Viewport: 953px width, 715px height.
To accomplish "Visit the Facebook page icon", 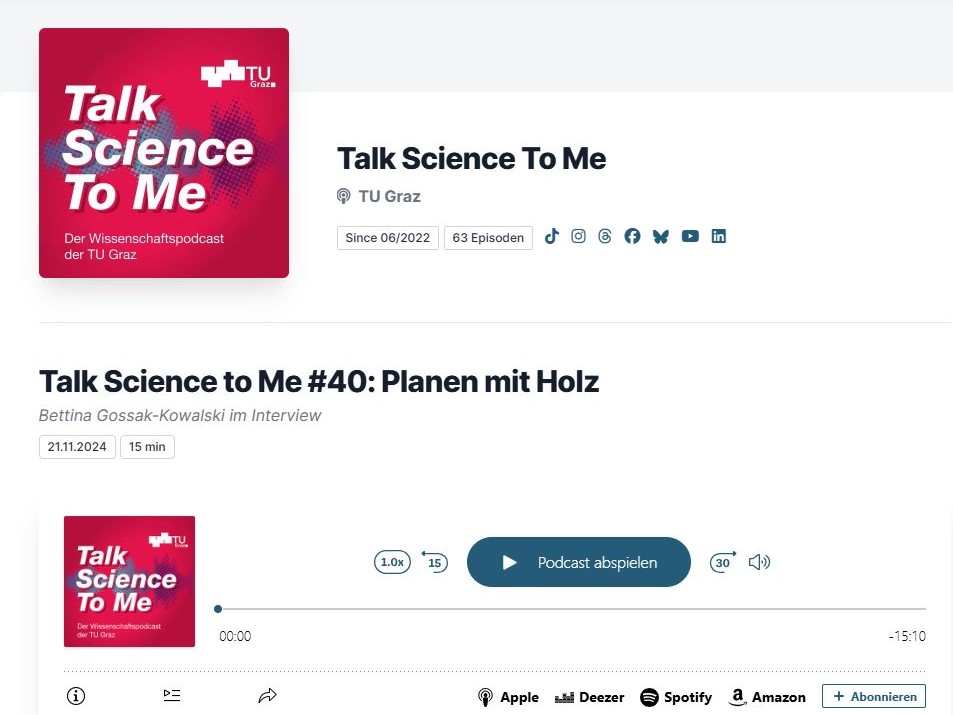I will tap(632, 237).
